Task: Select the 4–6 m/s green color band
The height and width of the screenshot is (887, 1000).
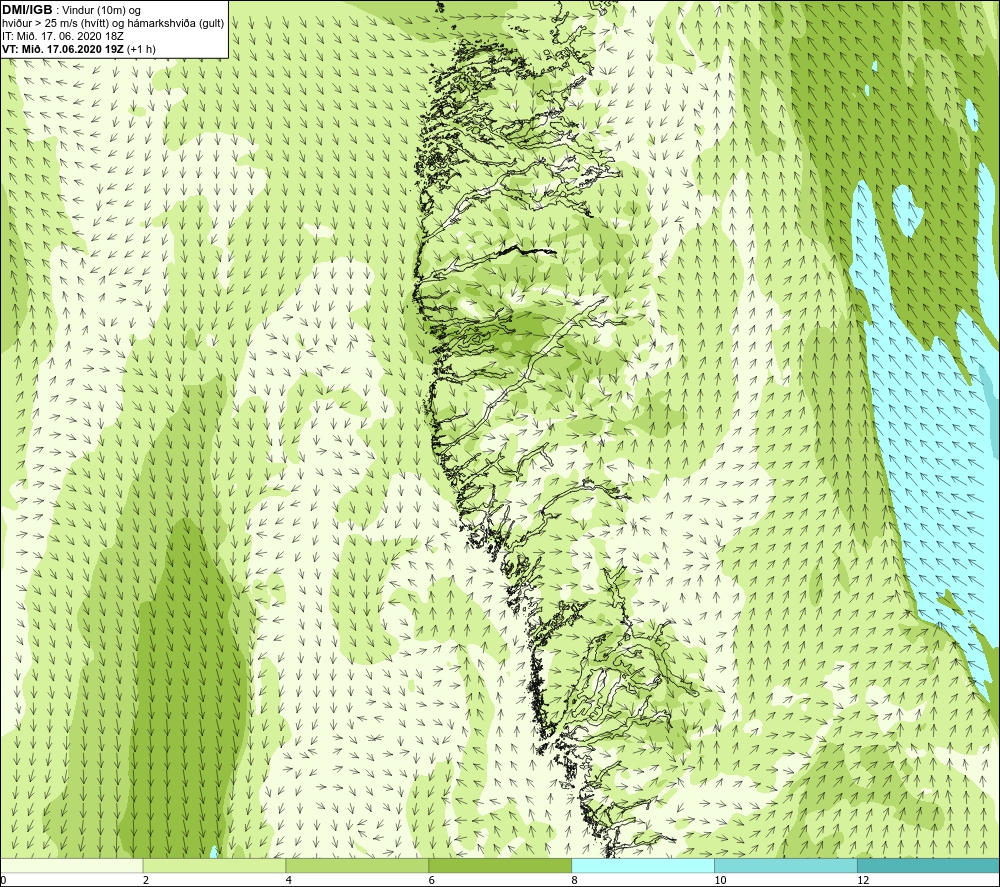Action: pos(357,866)
